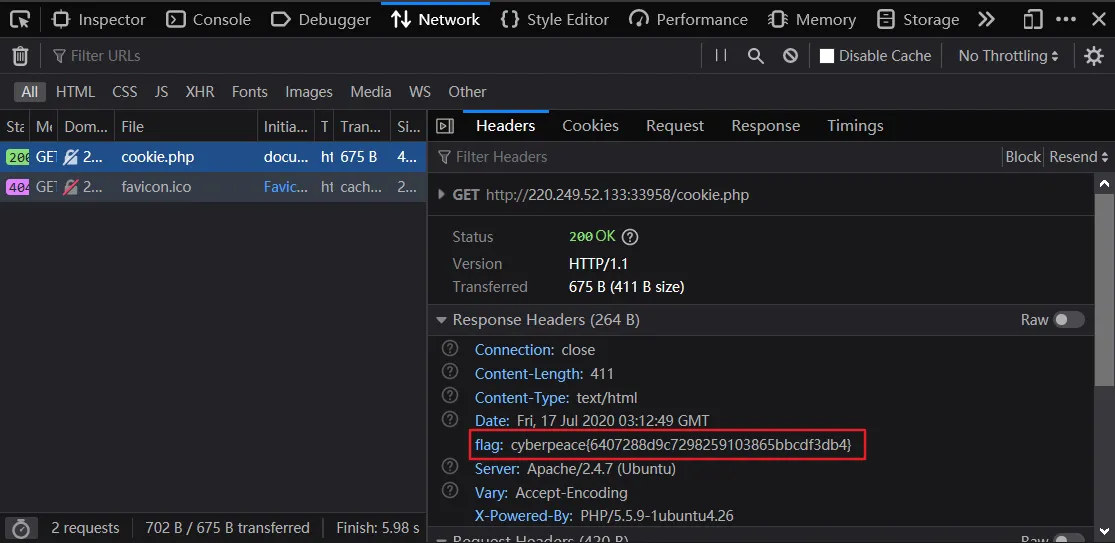The image size is (1115, 543).
Task: Click the Block button
Action: (x=1023, y=157)
